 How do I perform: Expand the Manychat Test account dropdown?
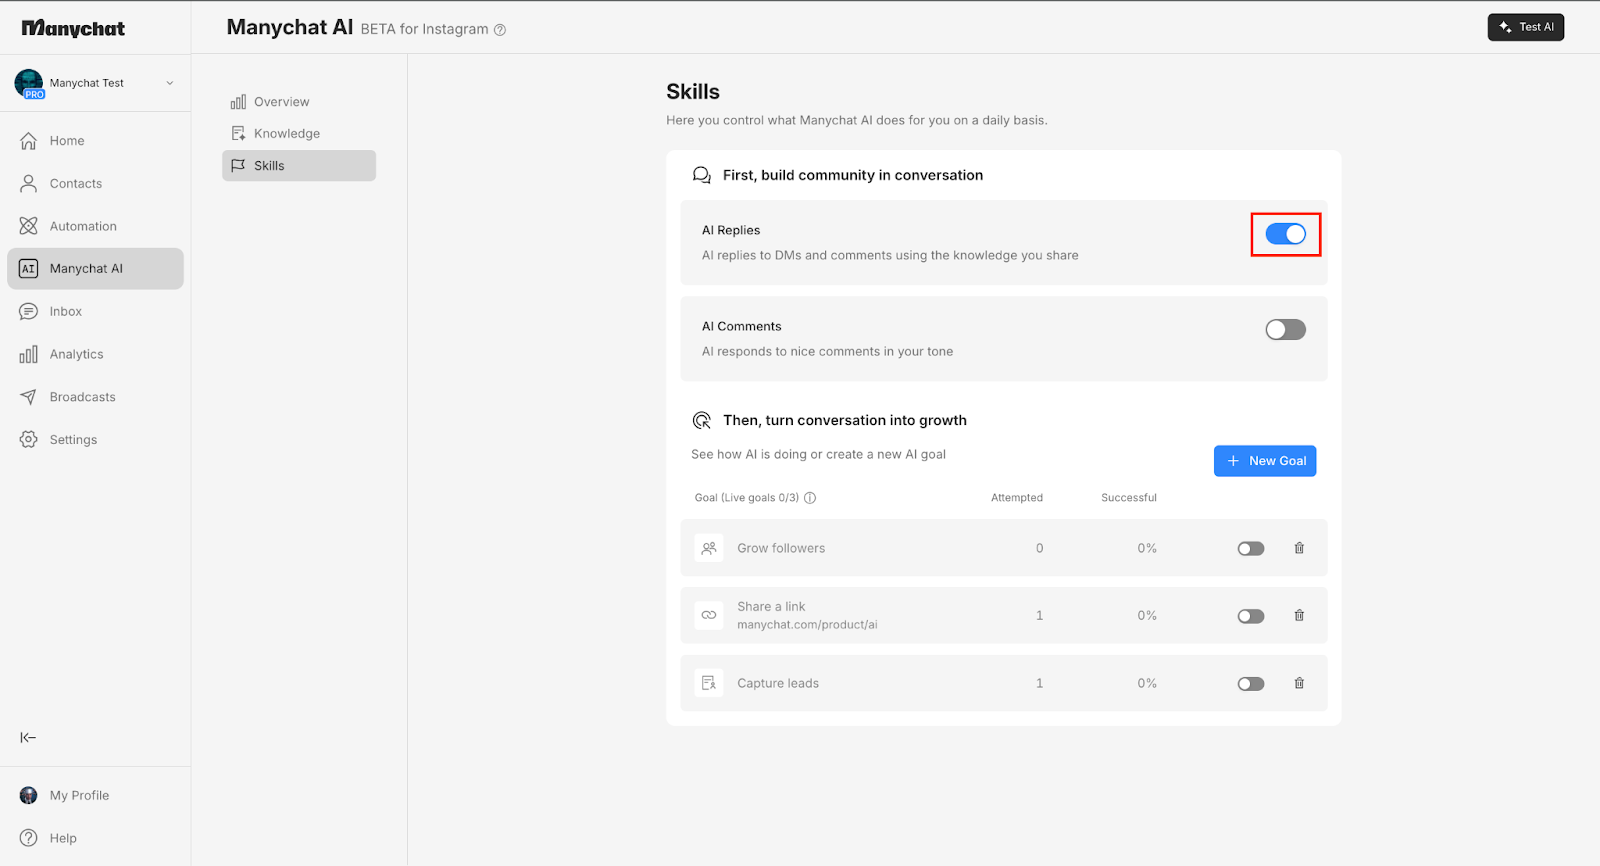pyautogui.click(x=169, y=83)
